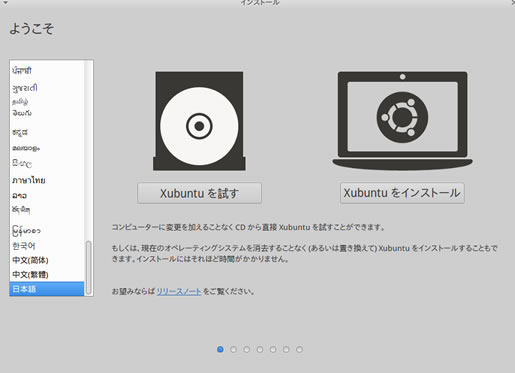
Task: Select the Kannada language entry ಕನ್ನಡ
Action: [47, 132]
